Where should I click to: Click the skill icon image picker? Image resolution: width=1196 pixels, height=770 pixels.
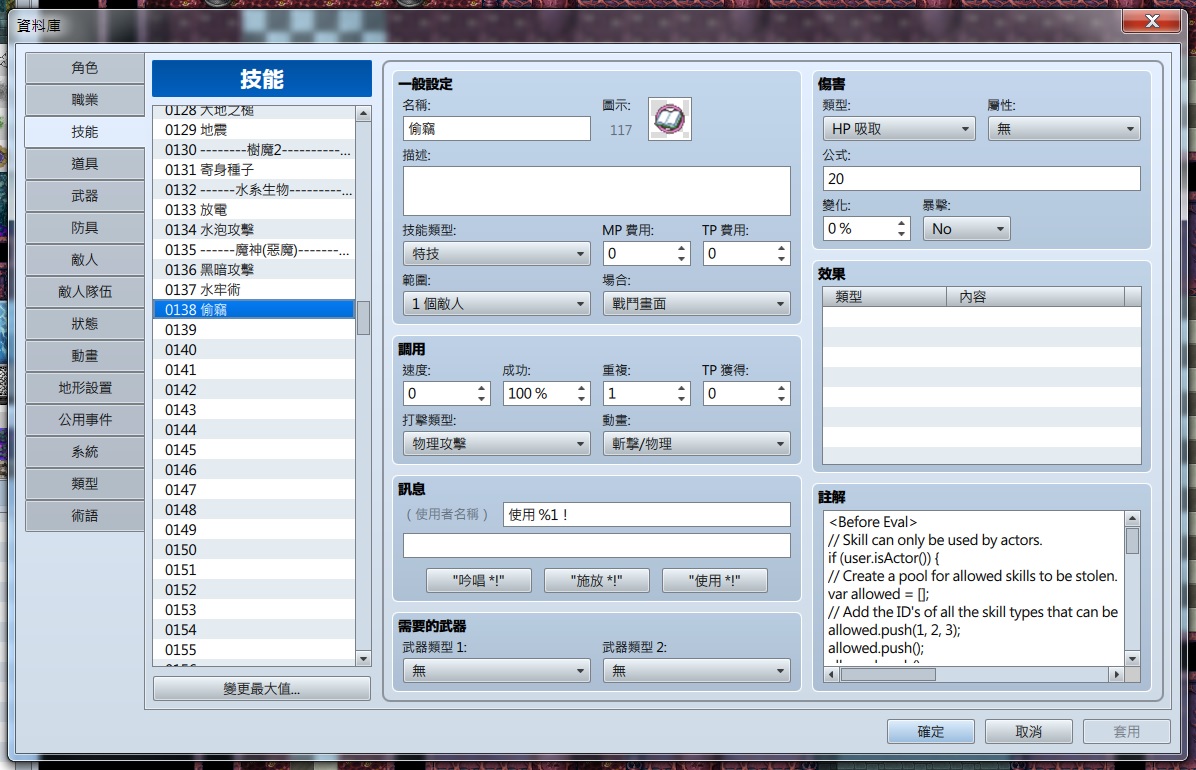click(670, 119)
